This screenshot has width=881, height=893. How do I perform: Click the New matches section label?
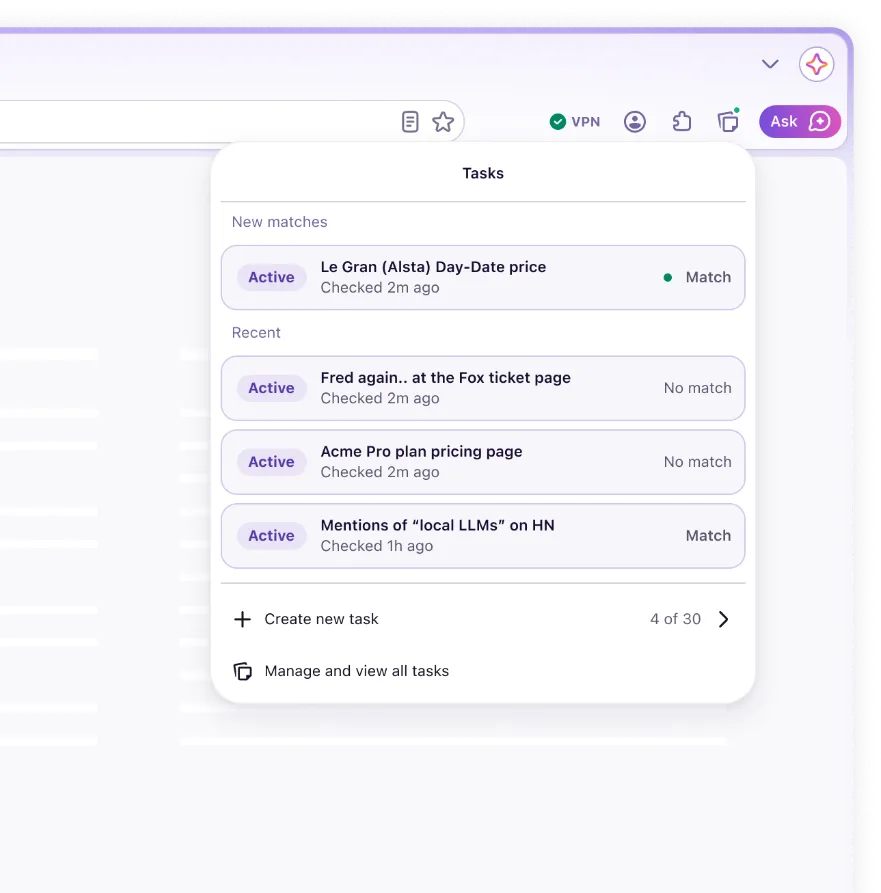click(280, 222)
